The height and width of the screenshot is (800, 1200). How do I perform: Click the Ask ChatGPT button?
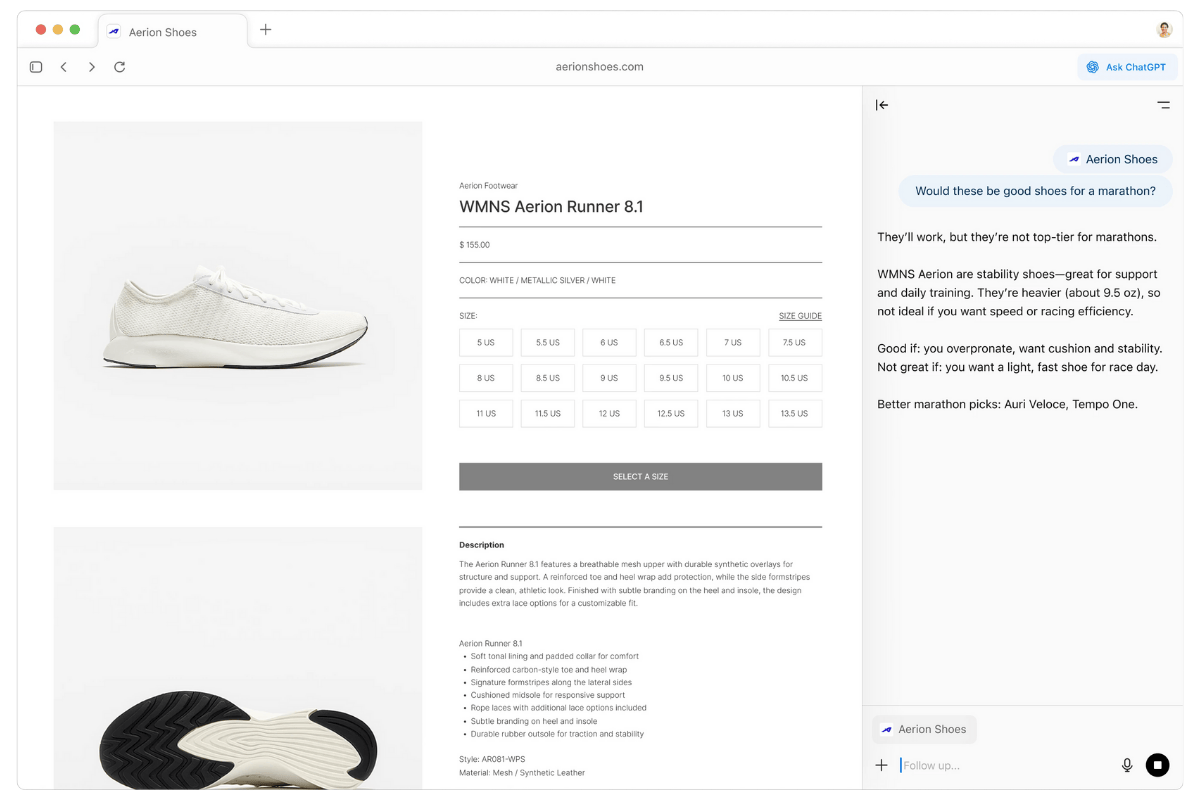pos(1127,67)
